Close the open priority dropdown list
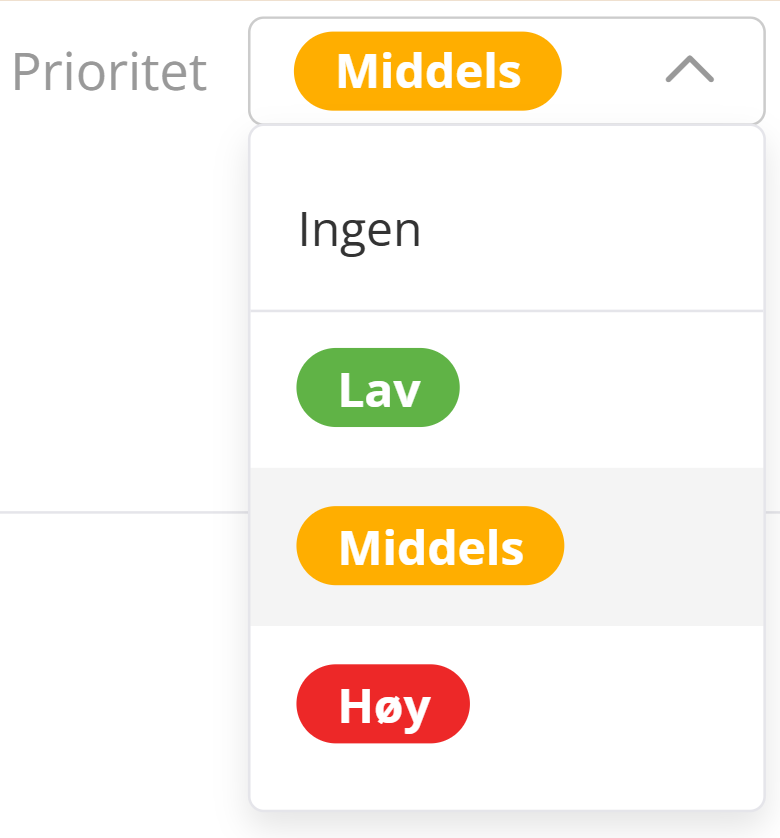Viewport: 780px width, 838px height. 690,70
